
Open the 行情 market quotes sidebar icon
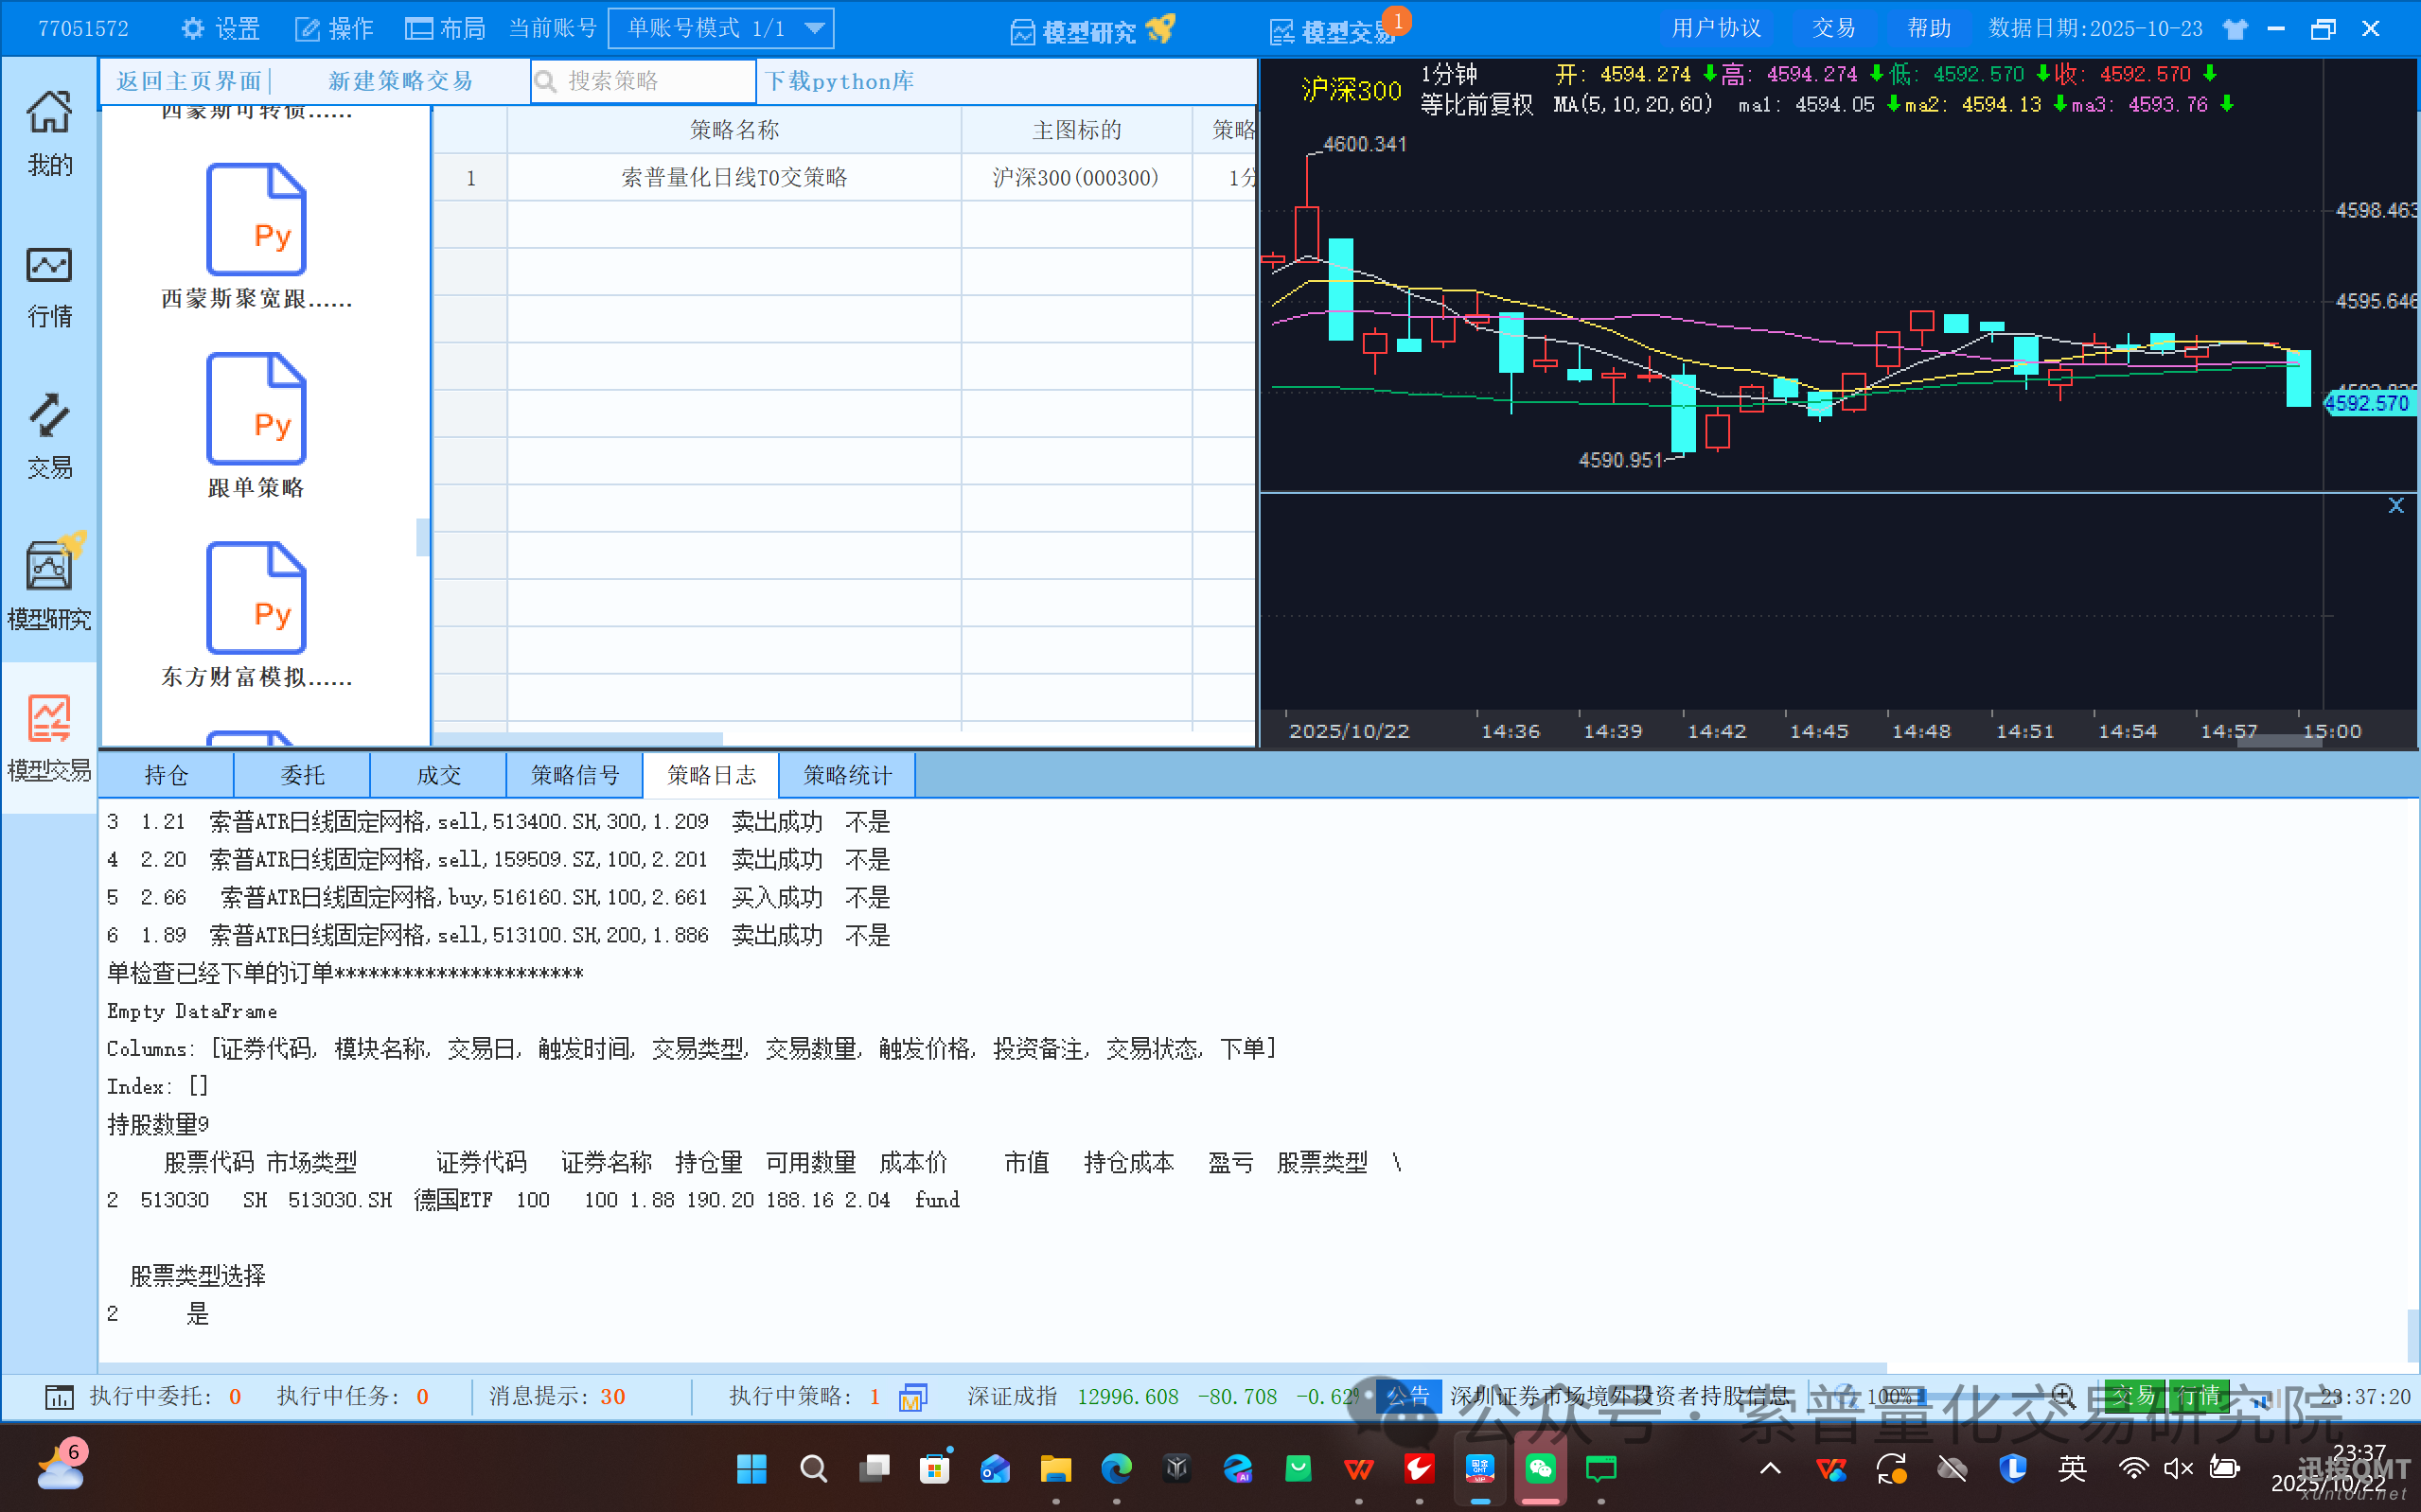pyautogui.click(x=49, y=285)
